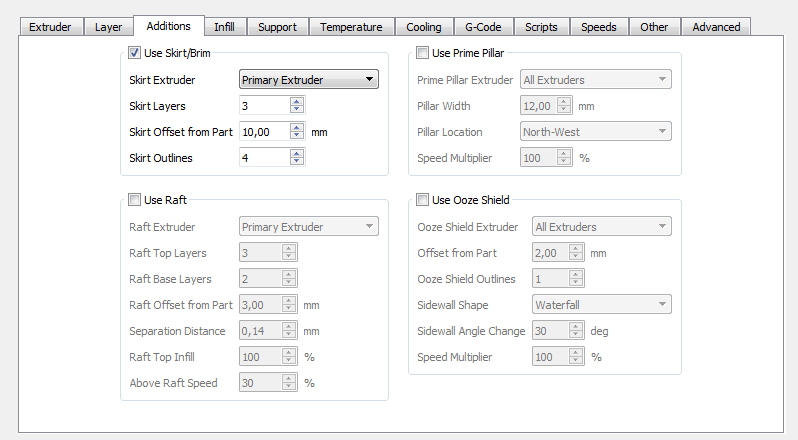Increase Skirt Layers with up arrow
The height and width of the screenshot is (440, 798).
[x=296, y=101]
